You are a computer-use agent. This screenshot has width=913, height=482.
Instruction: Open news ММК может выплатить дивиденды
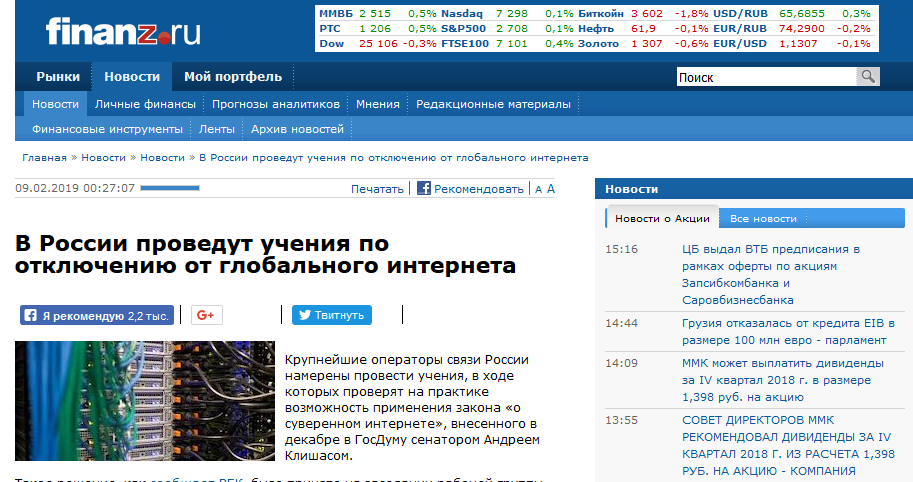coord(783,380)
